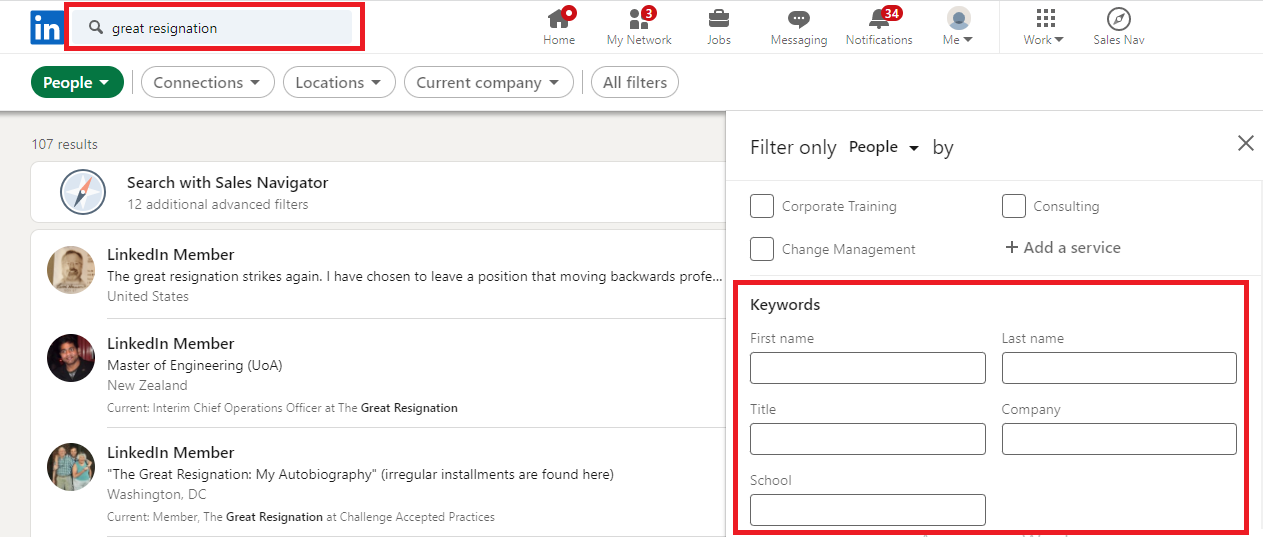Open LinkedIn Member from Washington, DC

[171, 453]
